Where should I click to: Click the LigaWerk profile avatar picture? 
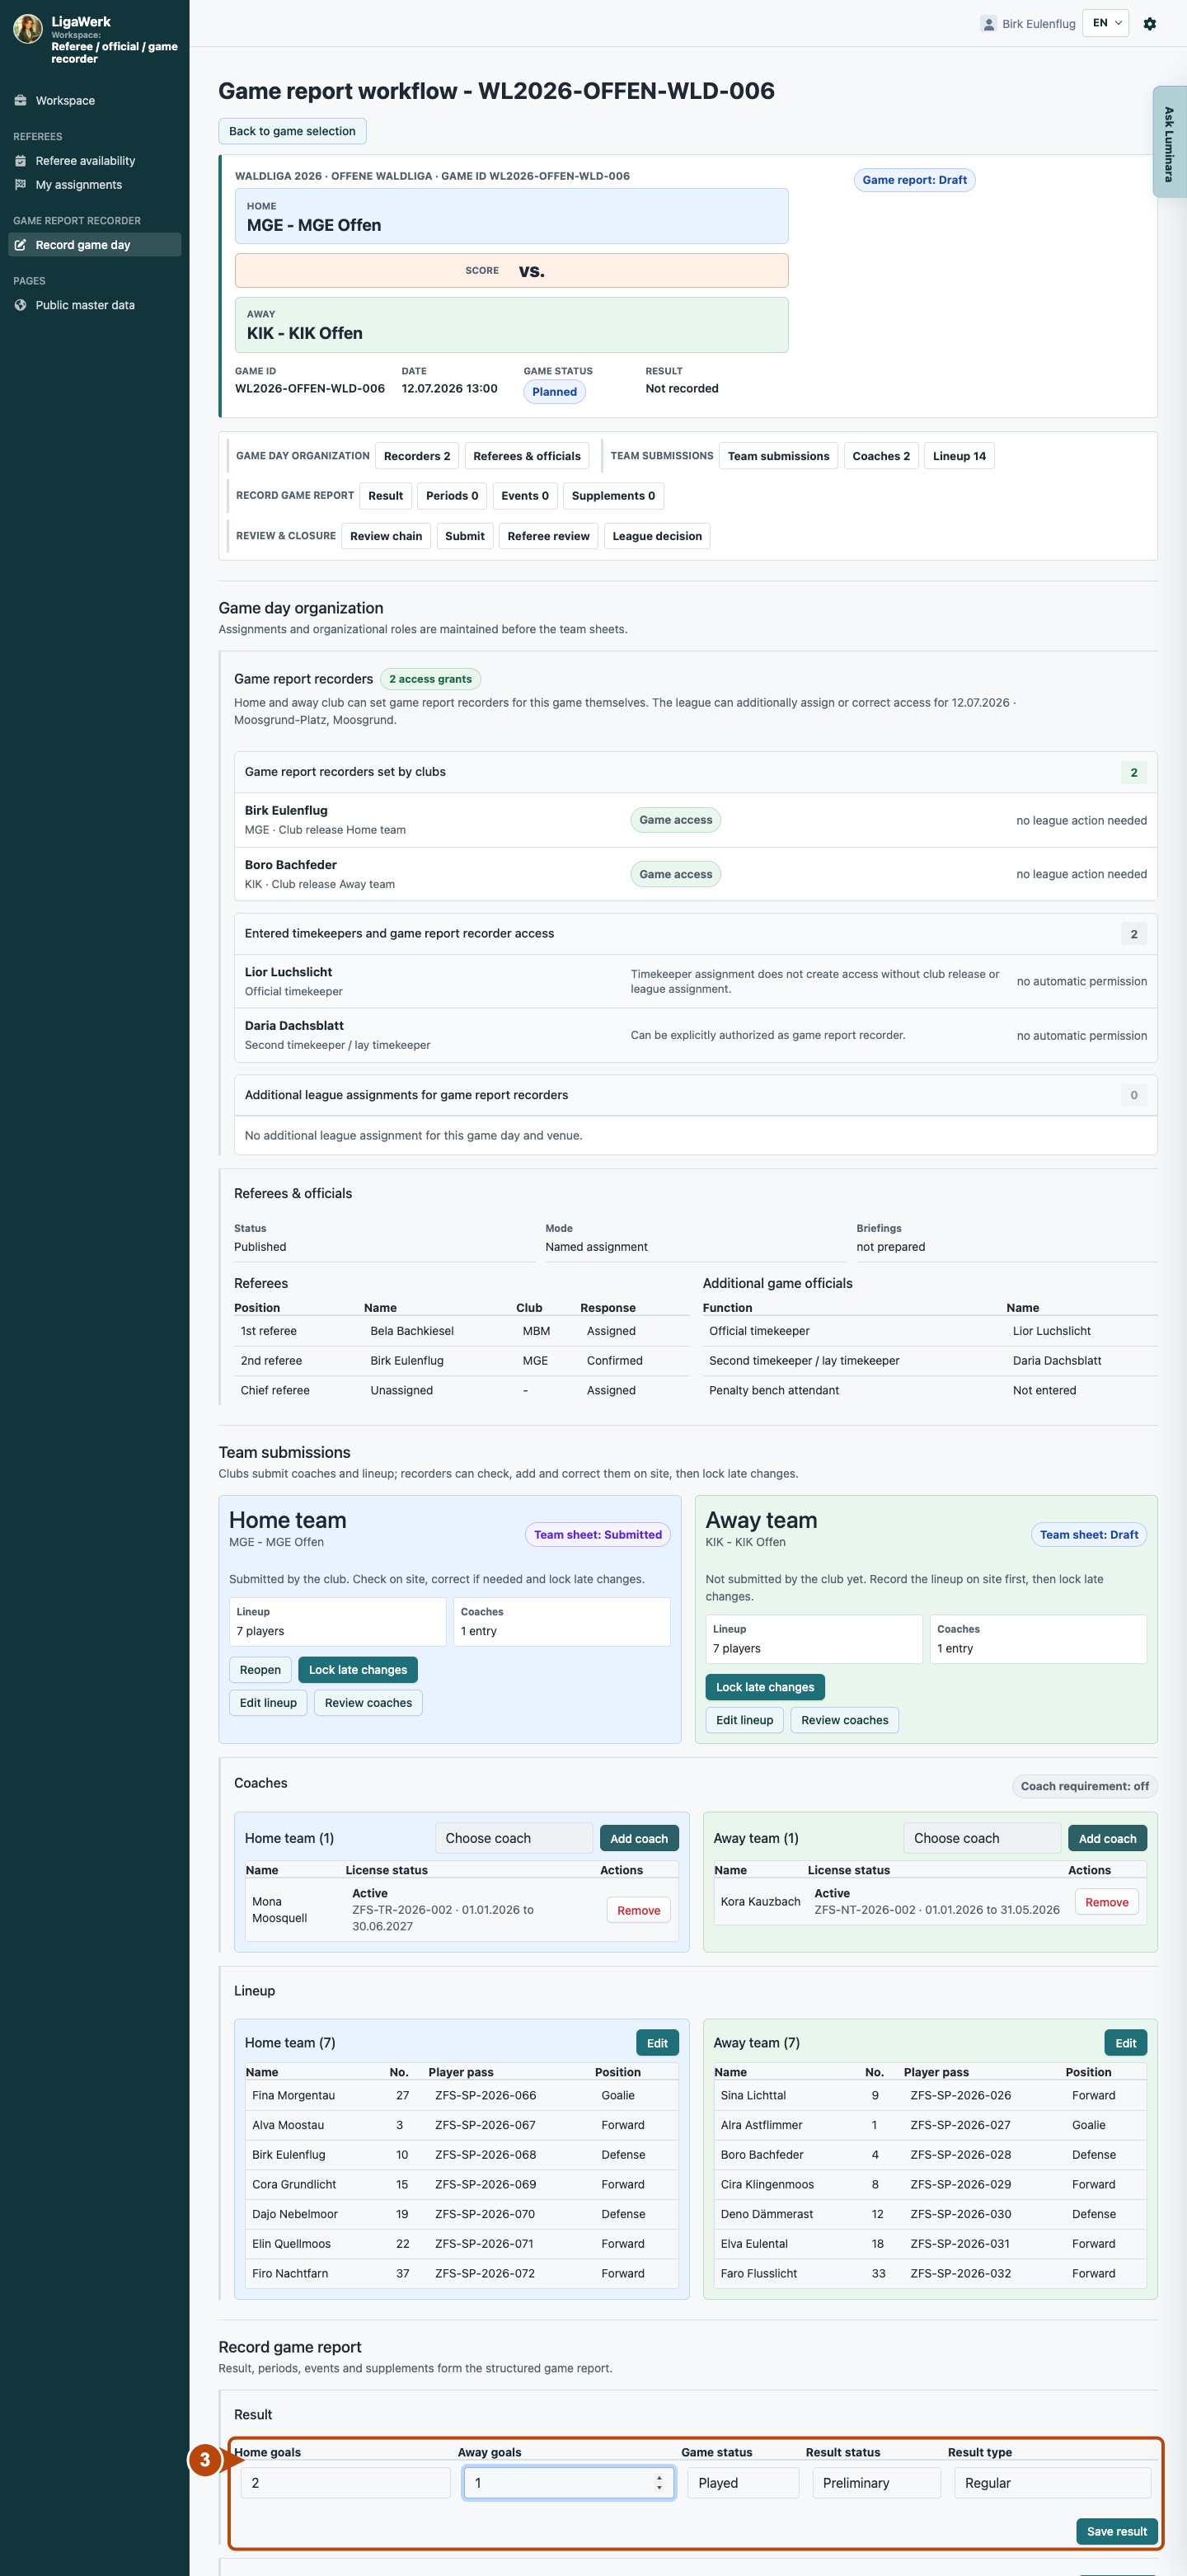[x=28, y=29]
